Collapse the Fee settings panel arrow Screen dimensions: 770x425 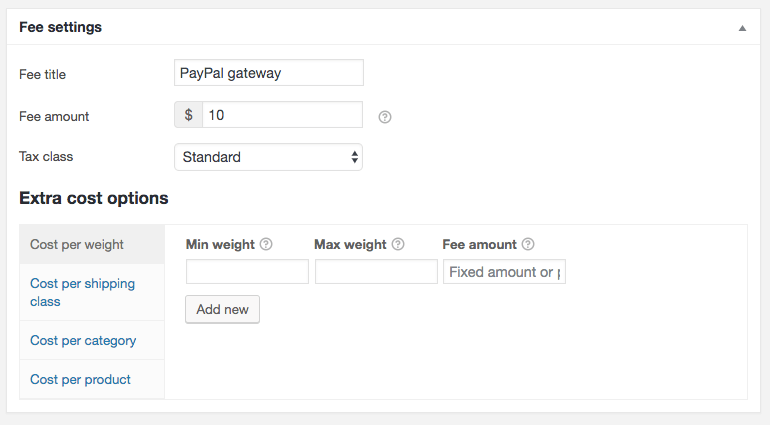(742, 28)
